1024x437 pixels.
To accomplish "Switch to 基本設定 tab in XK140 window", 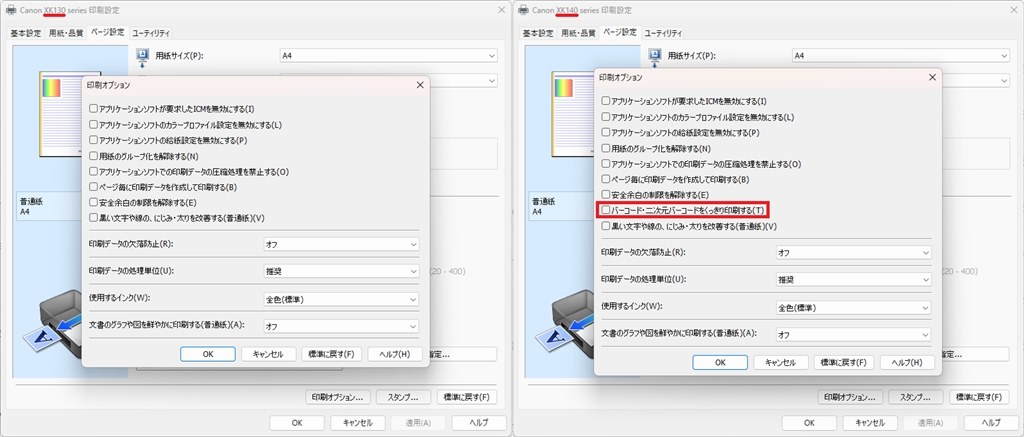I will pyautogui.click(x=537, y=33).
